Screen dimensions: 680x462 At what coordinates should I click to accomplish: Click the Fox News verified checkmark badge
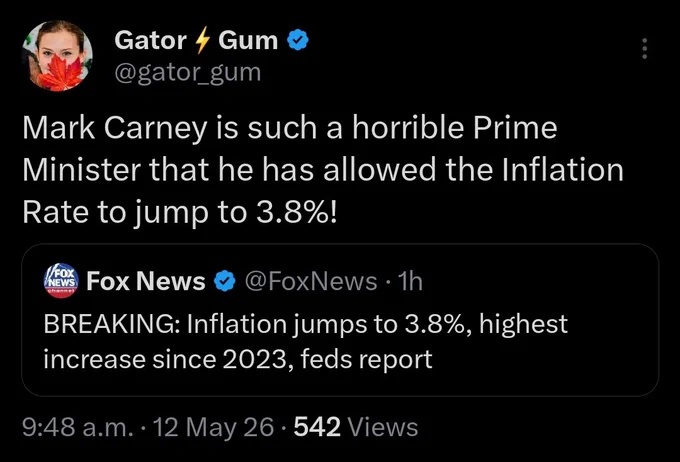click(225, 282)
